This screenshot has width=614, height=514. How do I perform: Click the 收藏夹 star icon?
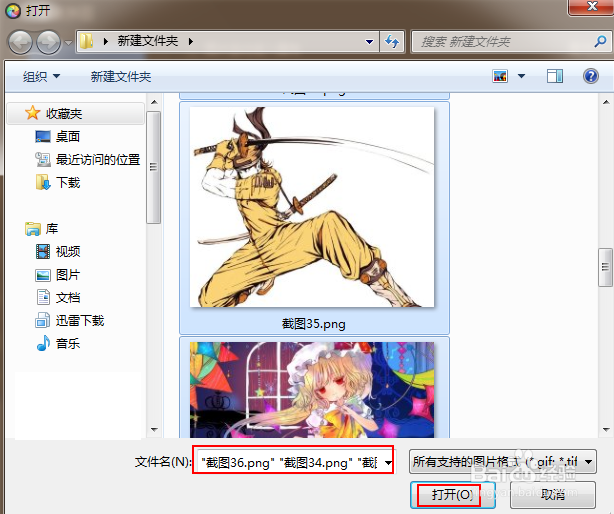click(x=33, y=113)
